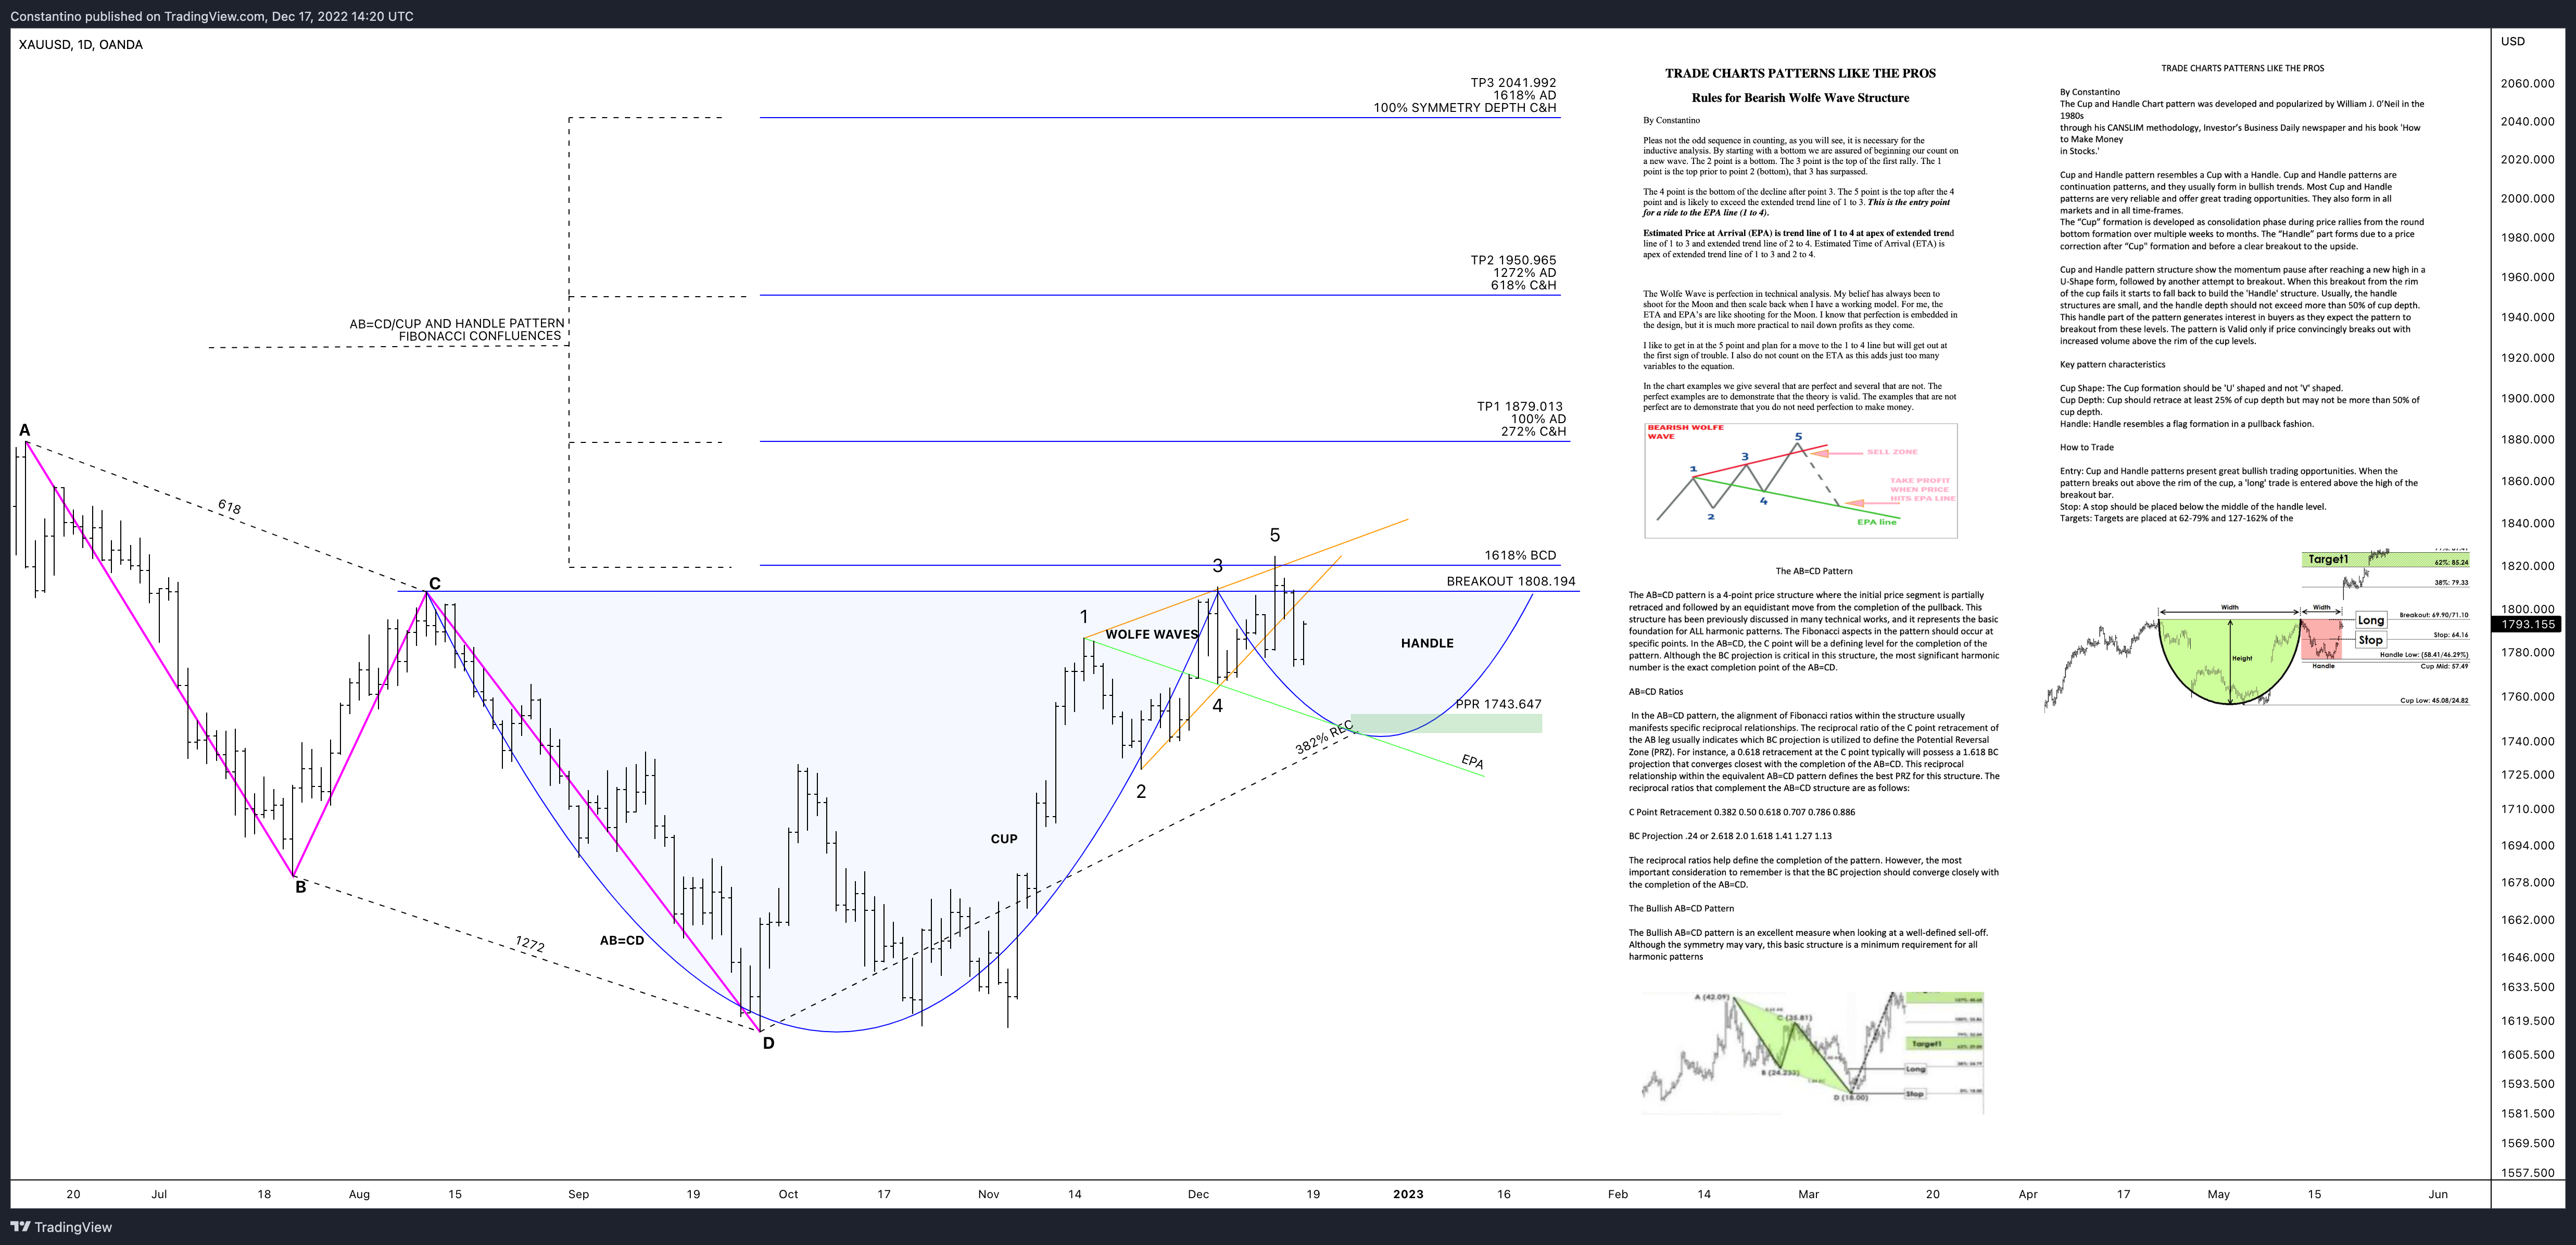Screen dimensions: 2576x1245
Task: Click the WOLFE WAVES annotation text
Action: [x=1151, y=634]
